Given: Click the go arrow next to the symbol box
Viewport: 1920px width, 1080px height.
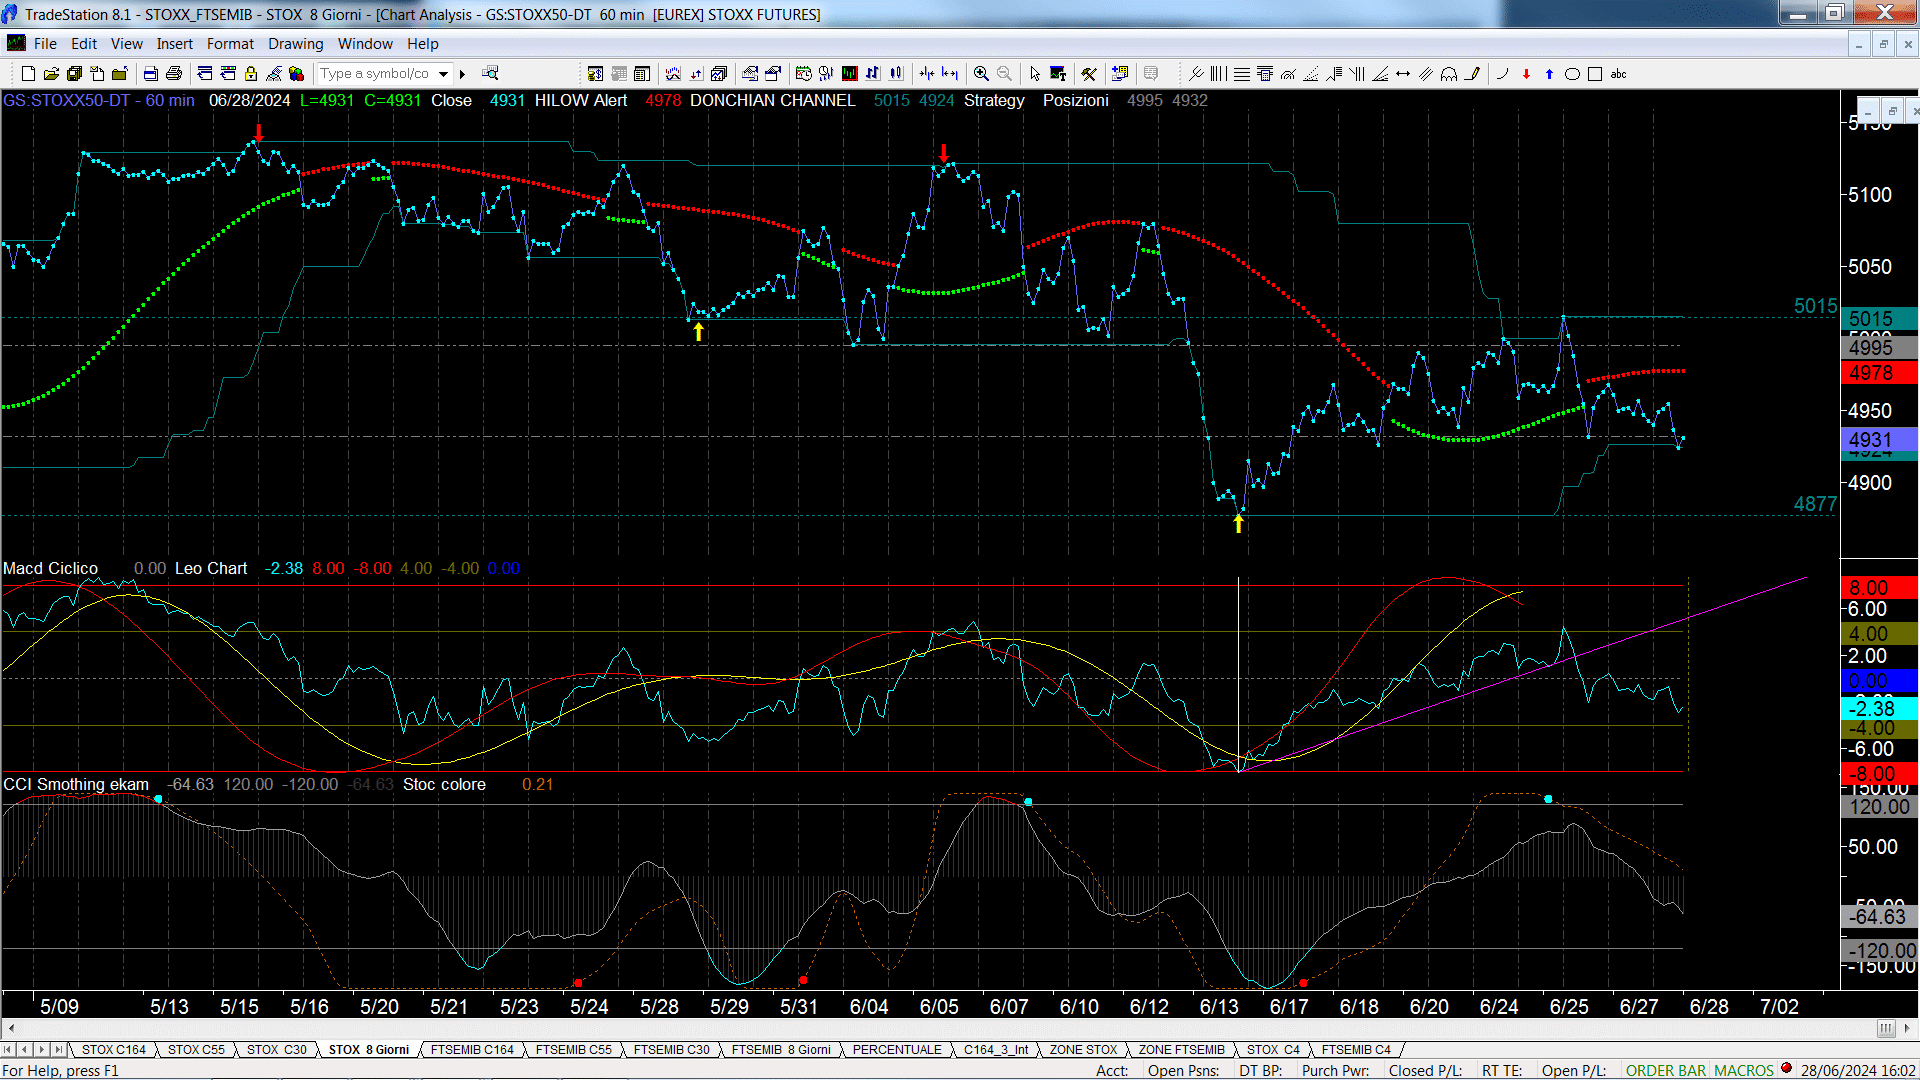Looking at the screenshot, I should click(463, 73).
